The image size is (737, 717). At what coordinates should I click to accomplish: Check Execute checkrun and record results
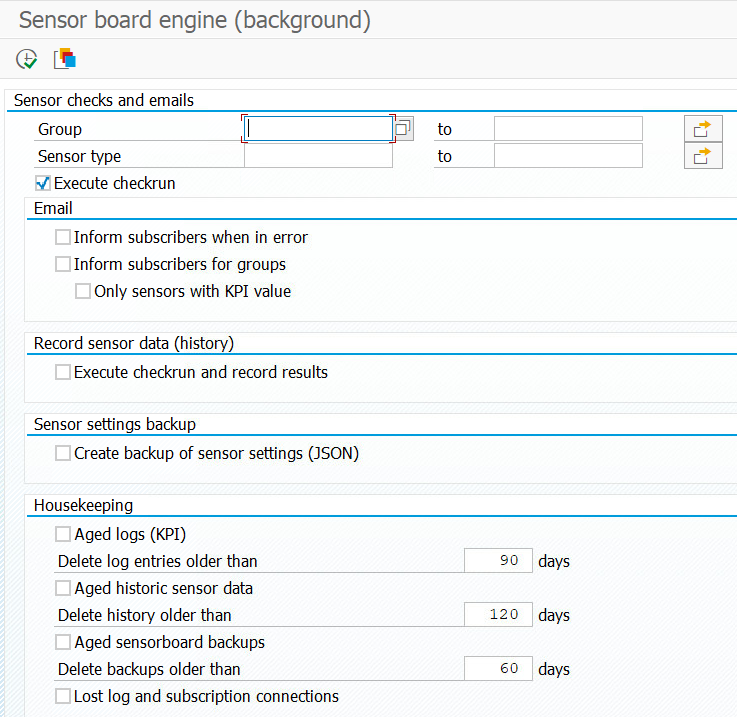63,372
